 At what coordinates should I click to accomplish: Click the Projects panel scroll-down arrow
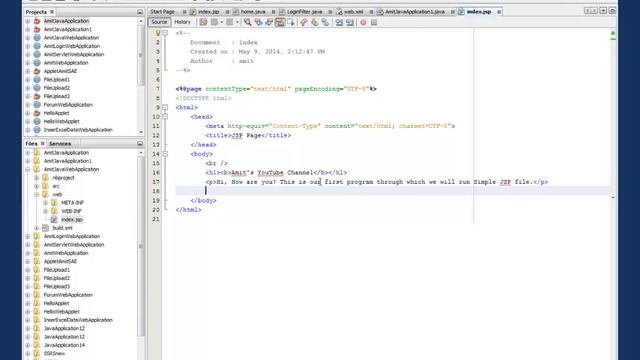(141, 132)
